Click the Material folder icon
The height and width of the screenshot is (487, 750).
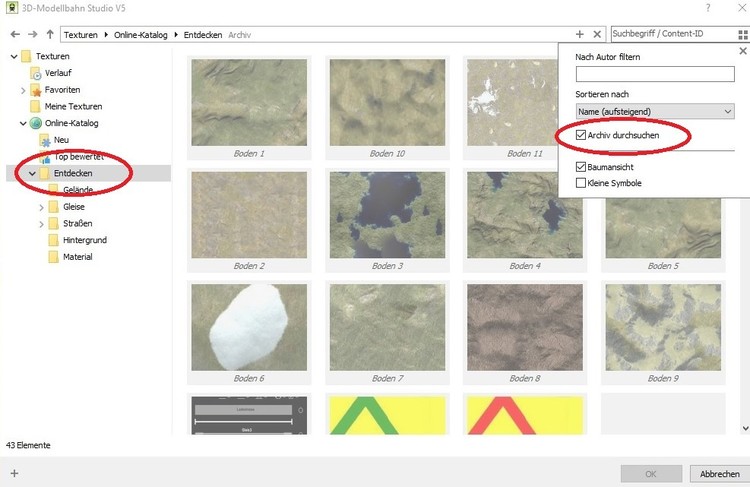[54, 257]
